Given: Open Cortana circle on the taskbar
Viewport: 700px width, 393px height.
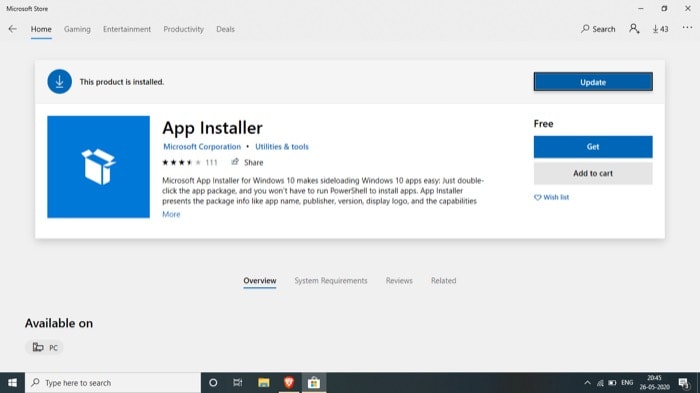Looking at the screenshot, I should pyautogui.click(x=213, y=383).
